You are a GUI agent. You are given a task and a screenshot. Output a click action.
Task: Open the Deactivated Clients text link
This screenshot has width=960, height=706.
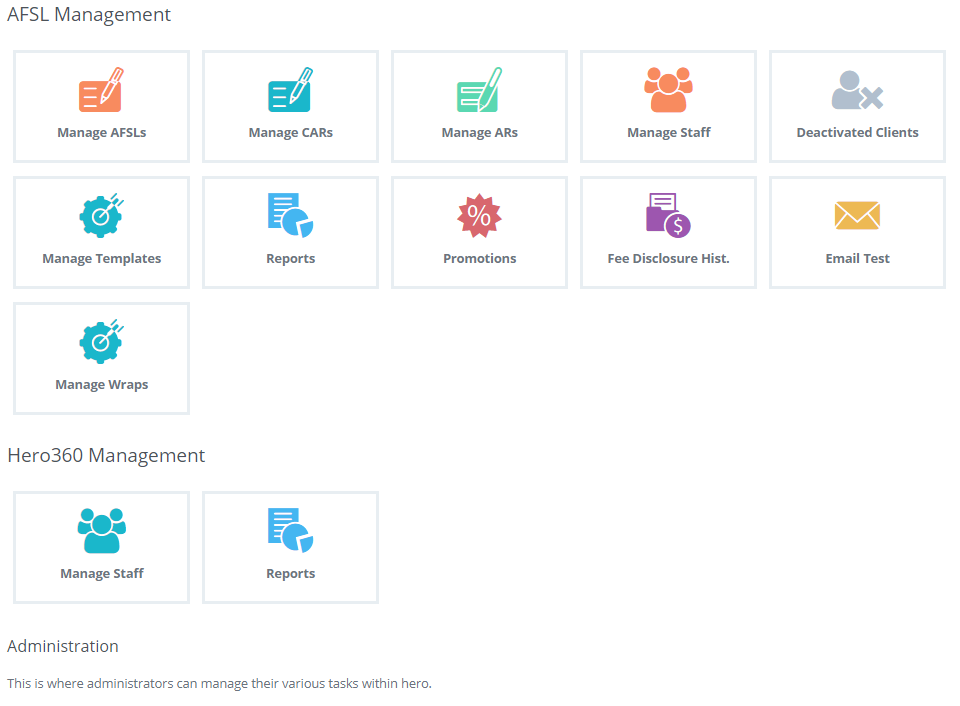tap(857, 132)
